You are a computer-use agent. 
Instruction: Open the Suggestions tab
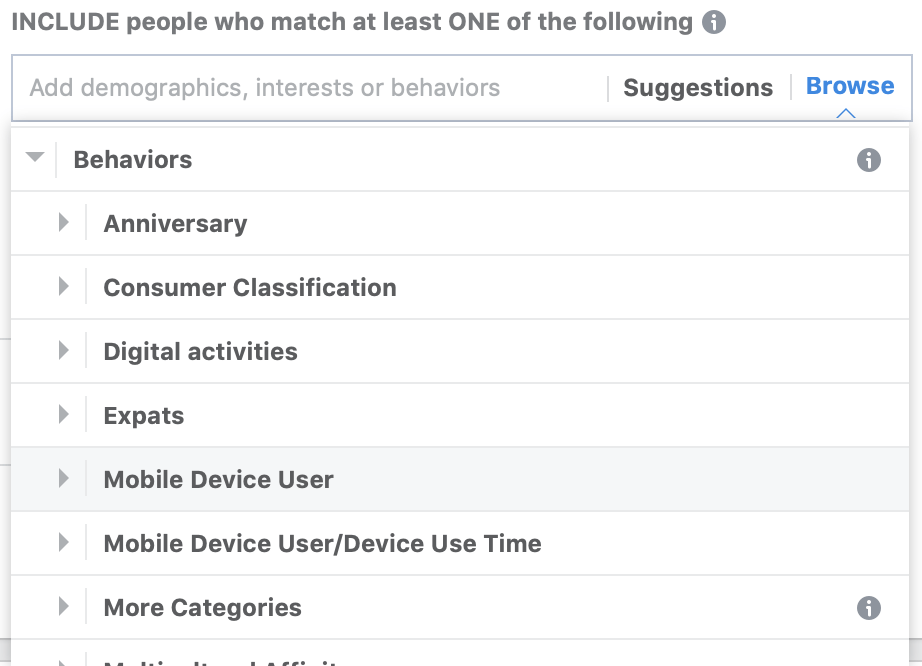coord(698,88)
